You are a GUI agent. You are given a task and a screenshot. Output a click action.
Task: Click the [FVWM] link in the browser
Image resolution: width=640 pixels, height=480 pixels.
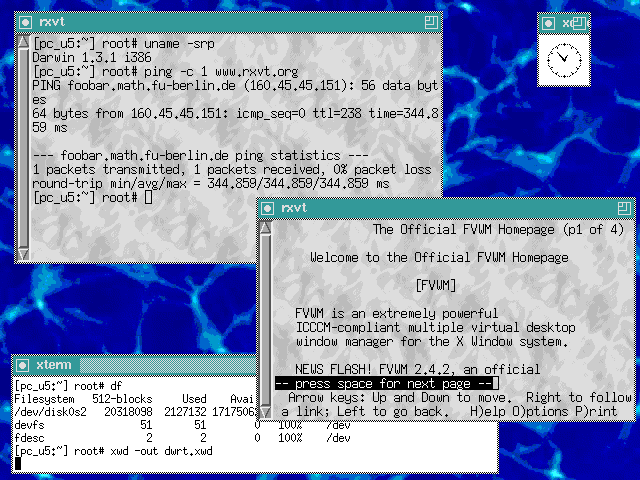[x=436, y=285]
